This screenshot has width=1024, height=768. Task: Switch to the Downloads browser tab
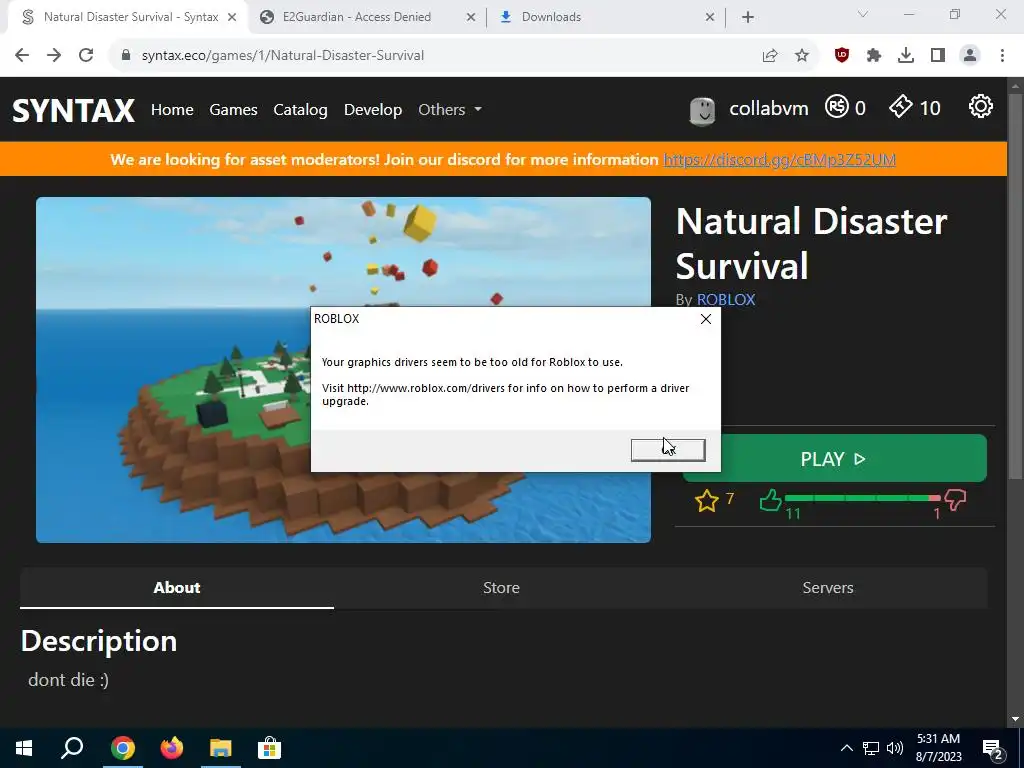607,17
